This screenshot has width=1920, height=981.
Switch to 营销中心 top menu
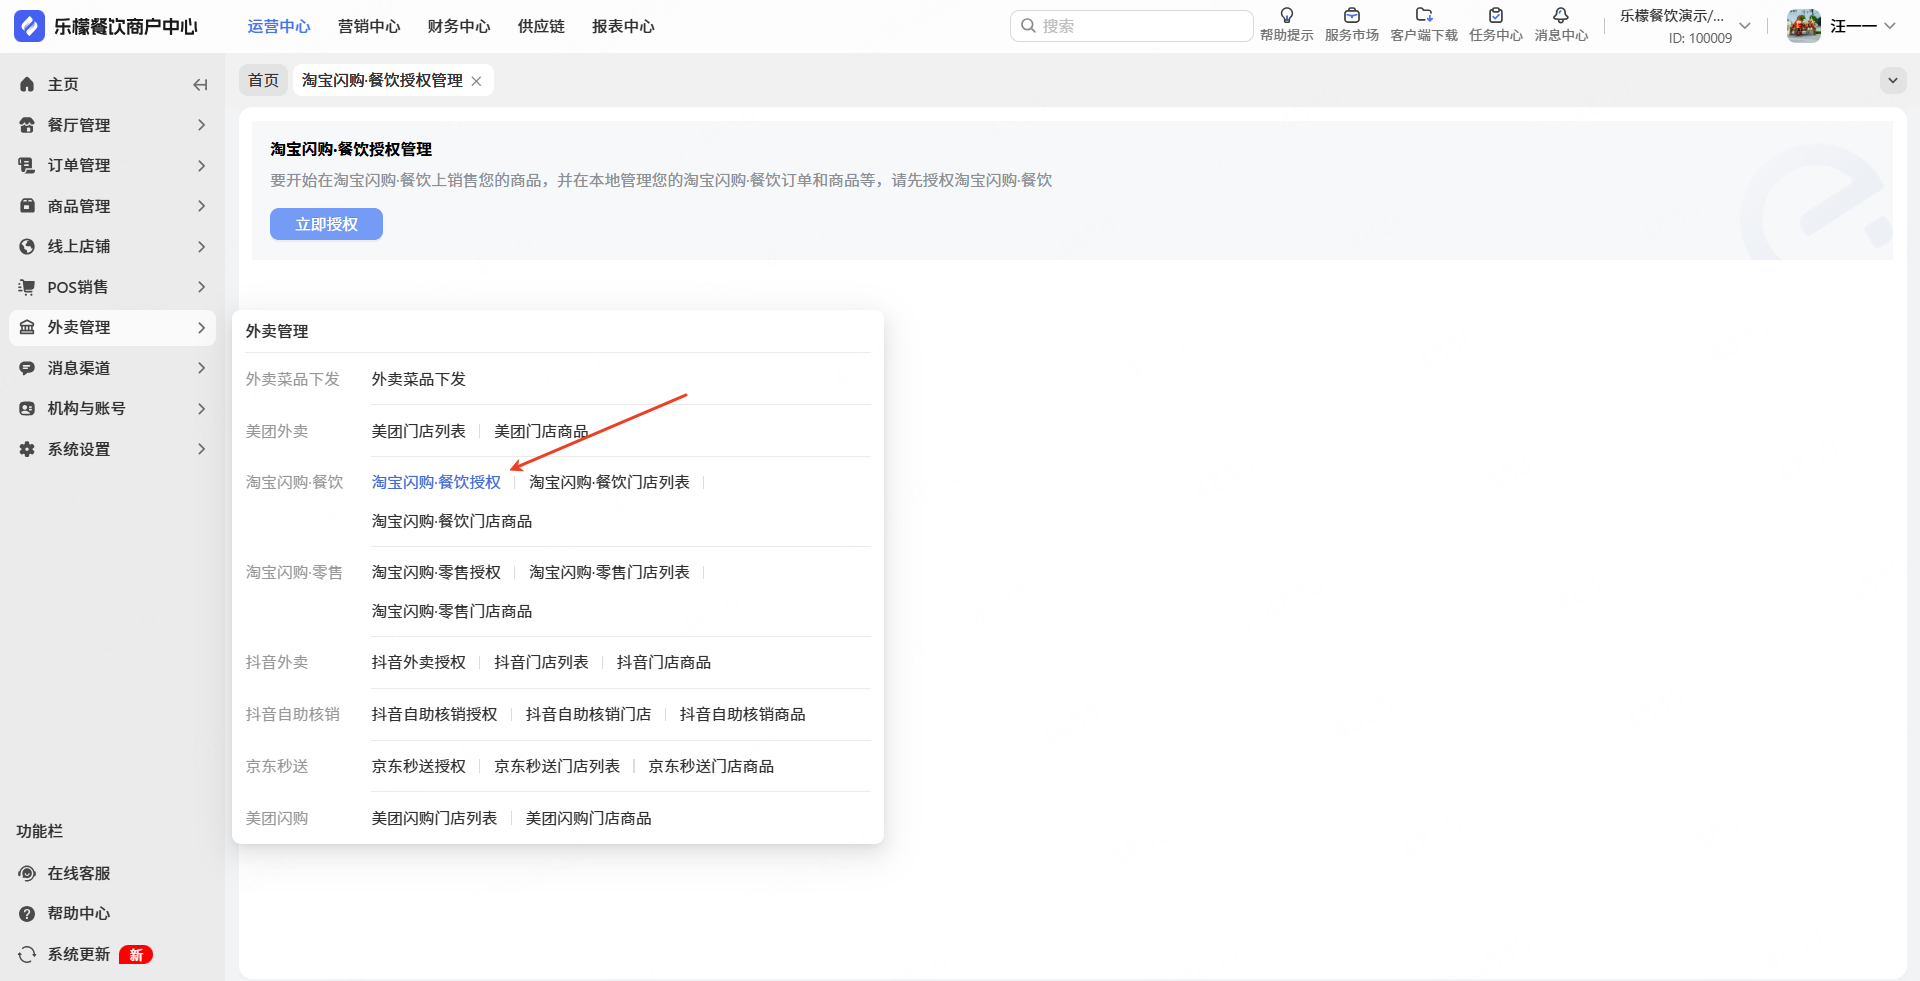[x=369, y=26]
